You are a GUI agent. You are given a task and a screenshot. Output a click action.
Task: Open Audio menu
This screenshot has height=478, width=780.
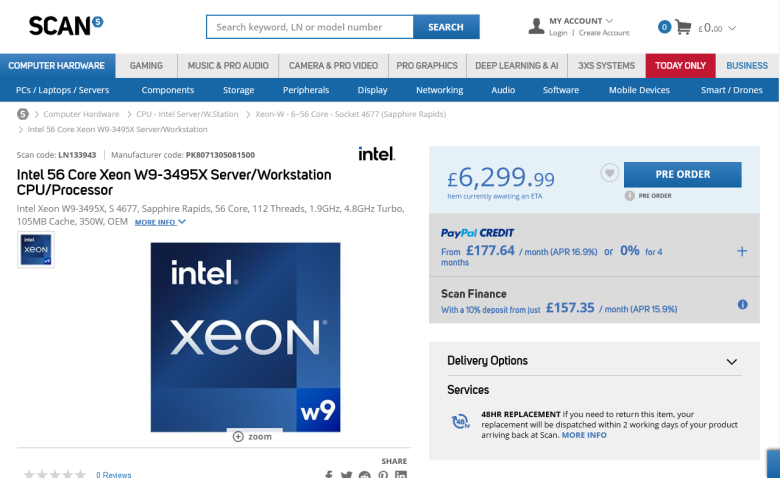pos(503,90)
